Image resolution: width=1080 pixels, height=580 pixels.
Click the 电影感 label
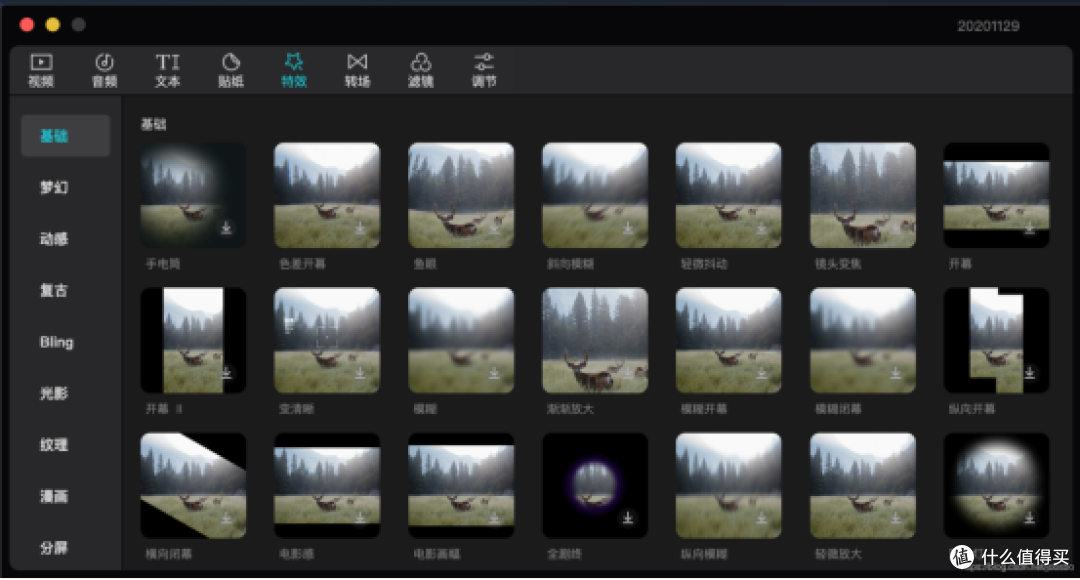297,554
